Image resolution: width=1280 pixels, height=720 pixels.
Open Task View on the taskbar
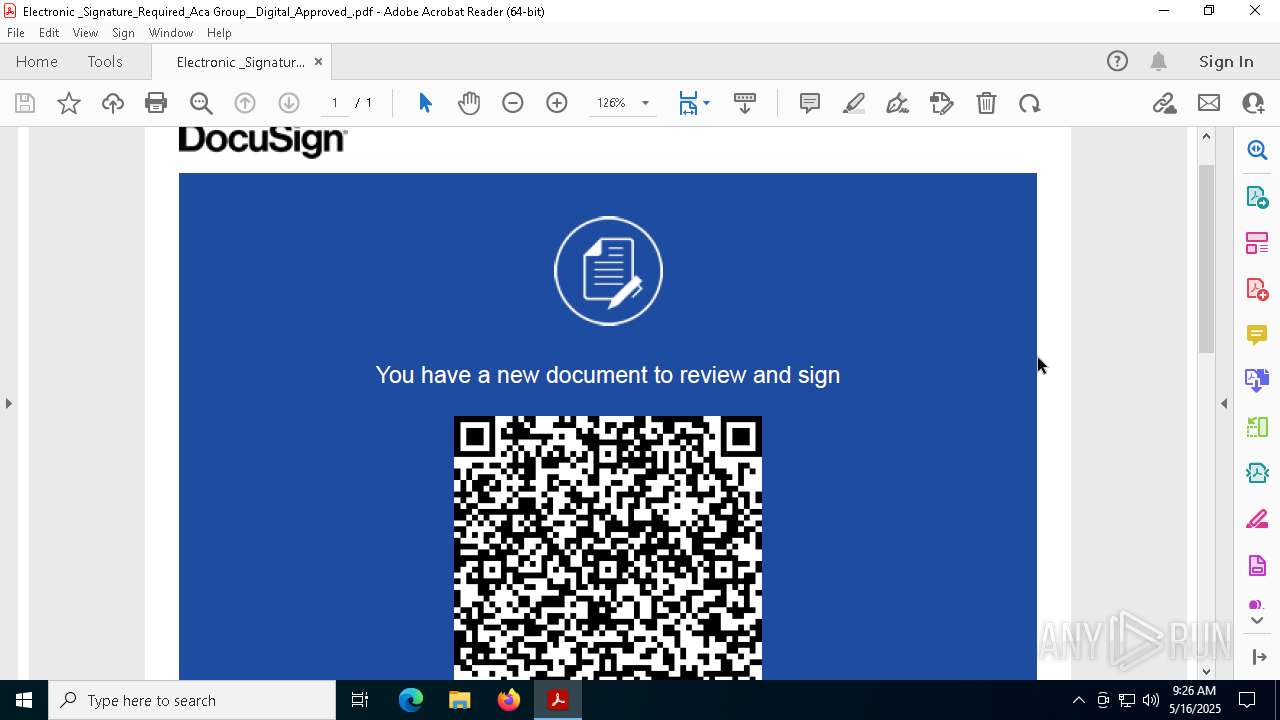(x=360, y=700)
